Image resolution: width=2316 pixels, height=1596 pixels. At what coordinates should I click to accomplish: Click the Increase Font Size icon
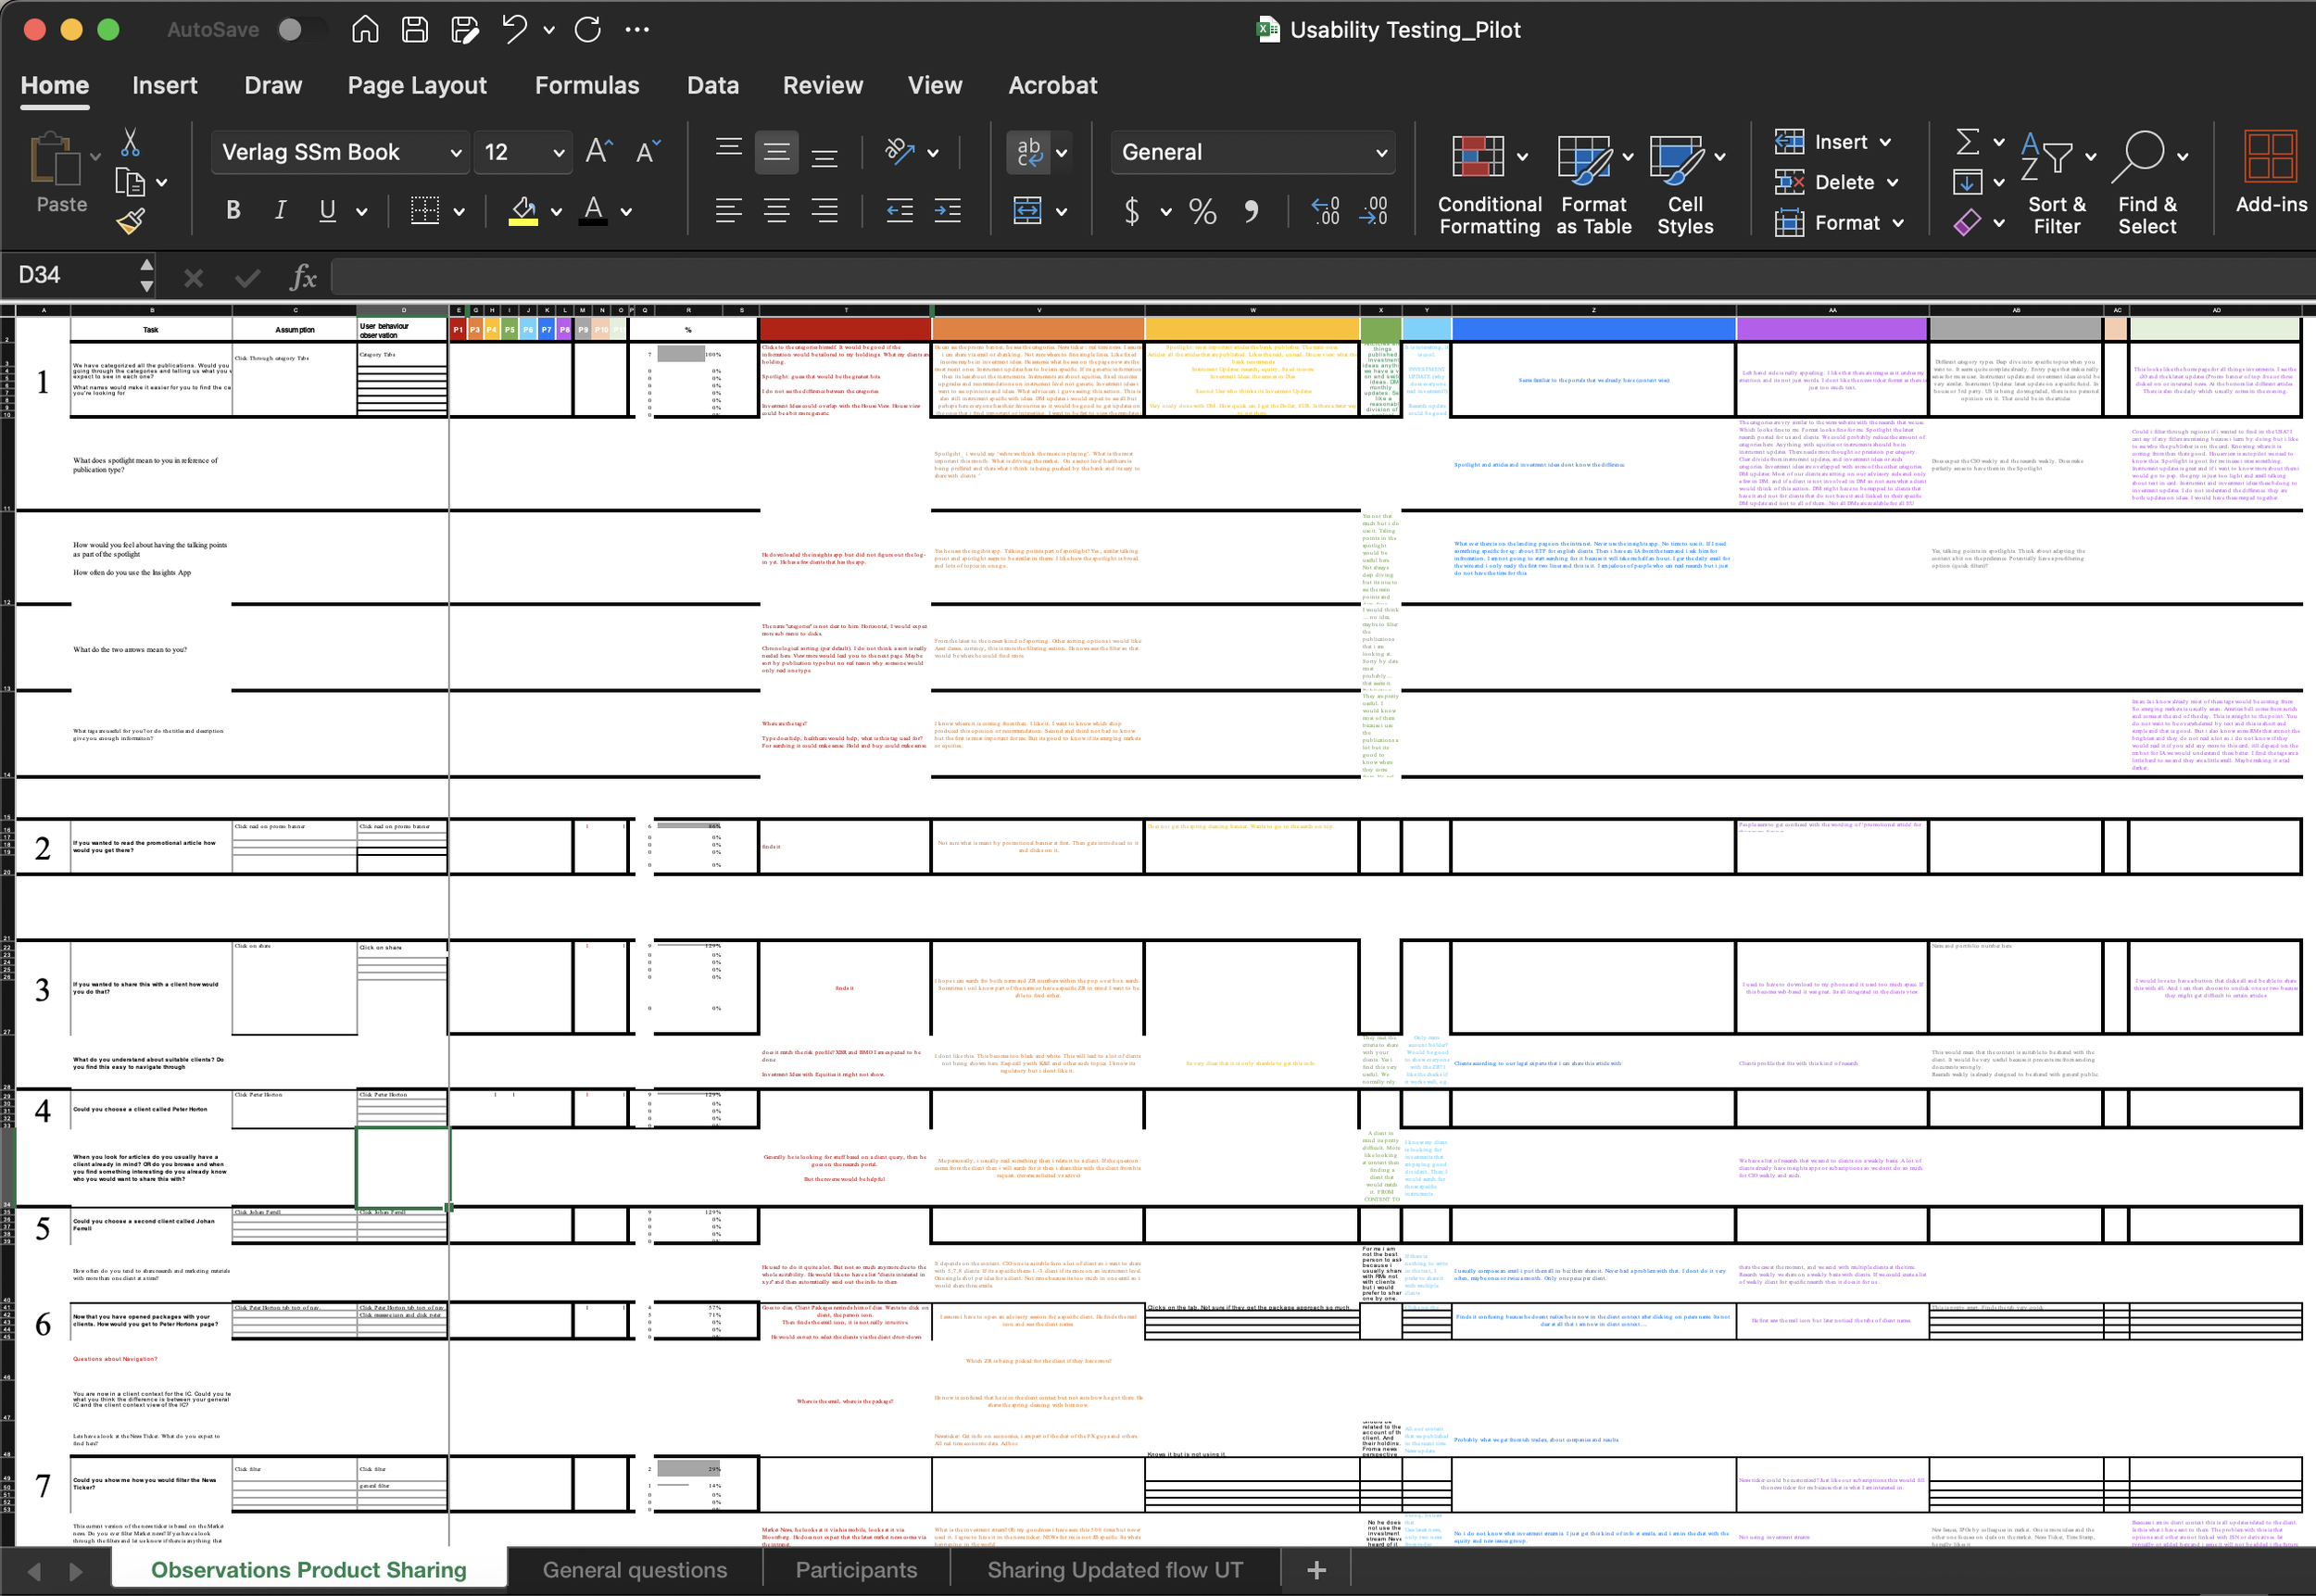(598, 152)
